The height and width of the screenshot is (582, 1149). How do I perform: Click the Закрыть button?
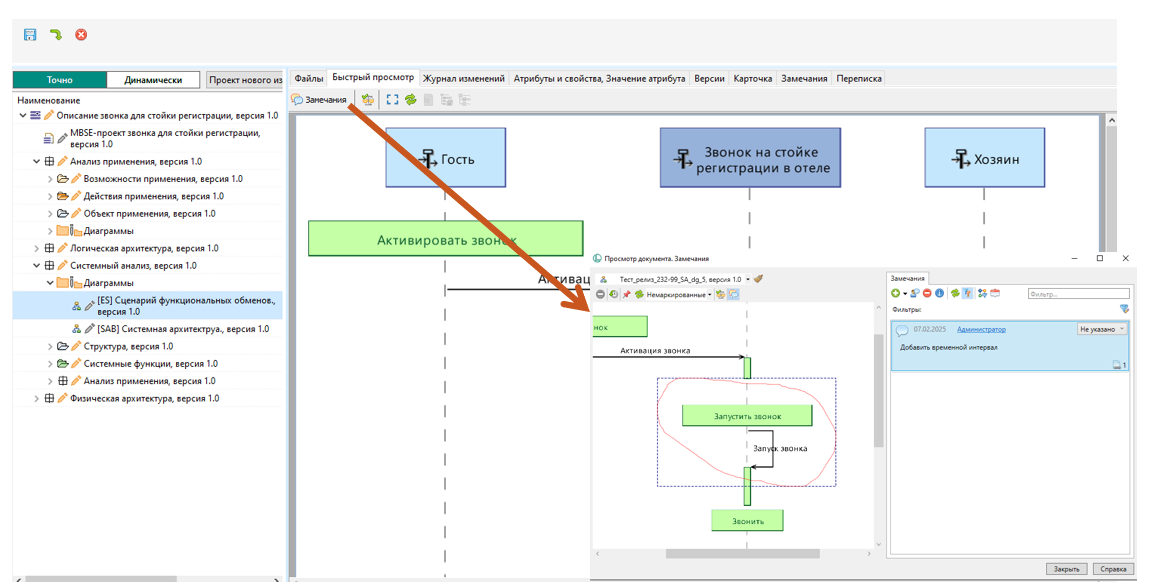tap(1066, 569)
